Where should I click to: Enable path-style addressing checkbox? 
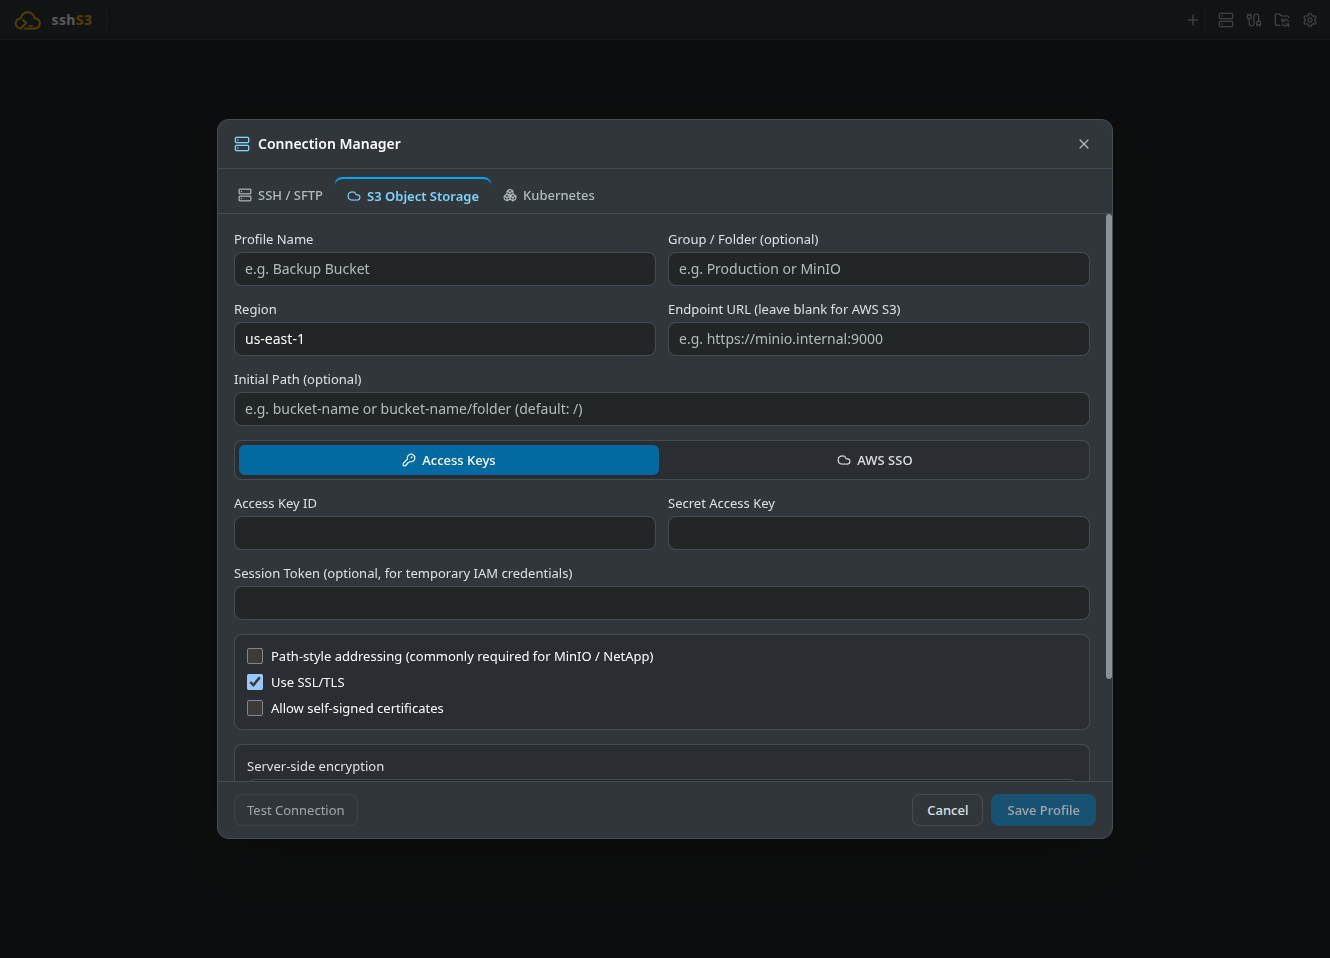coord(255,656)
